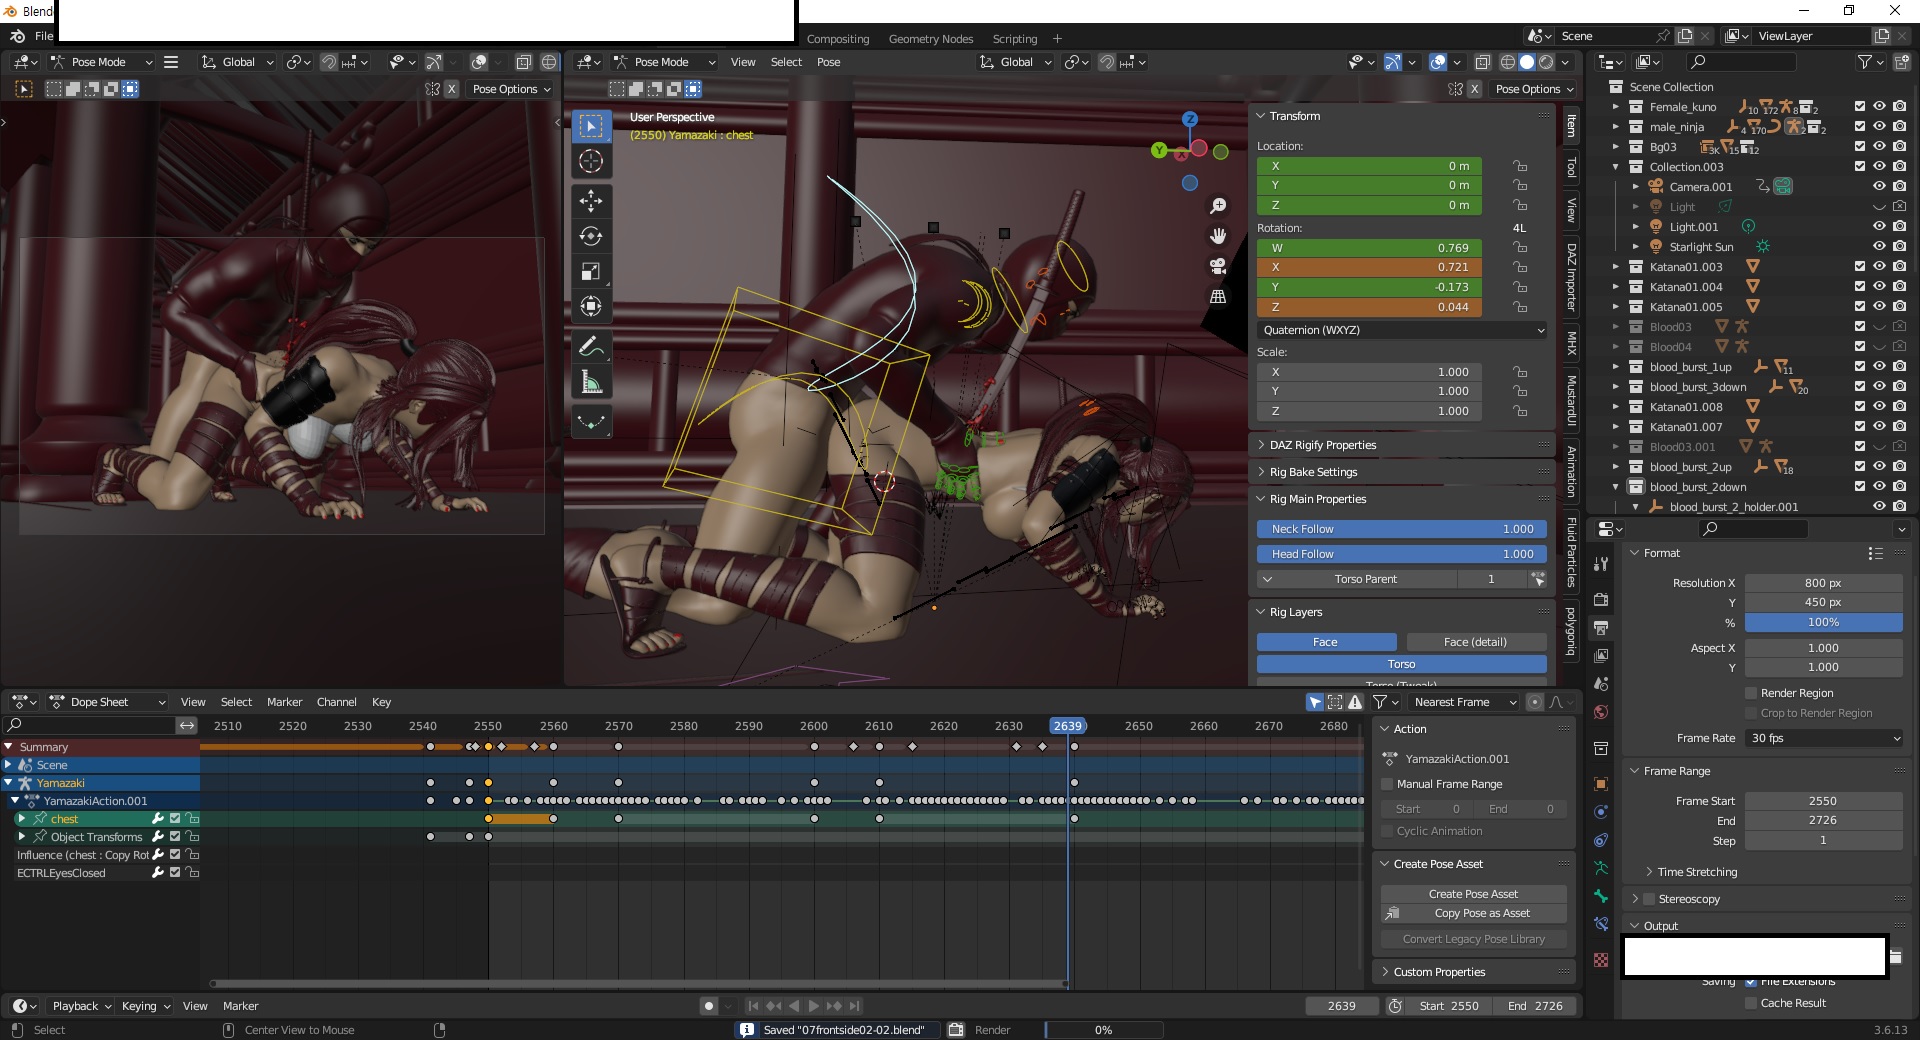This screenshot has height=1040, width=1920.
Task: Toggle the Torso rig layer button
Action: click(1402, 664)
